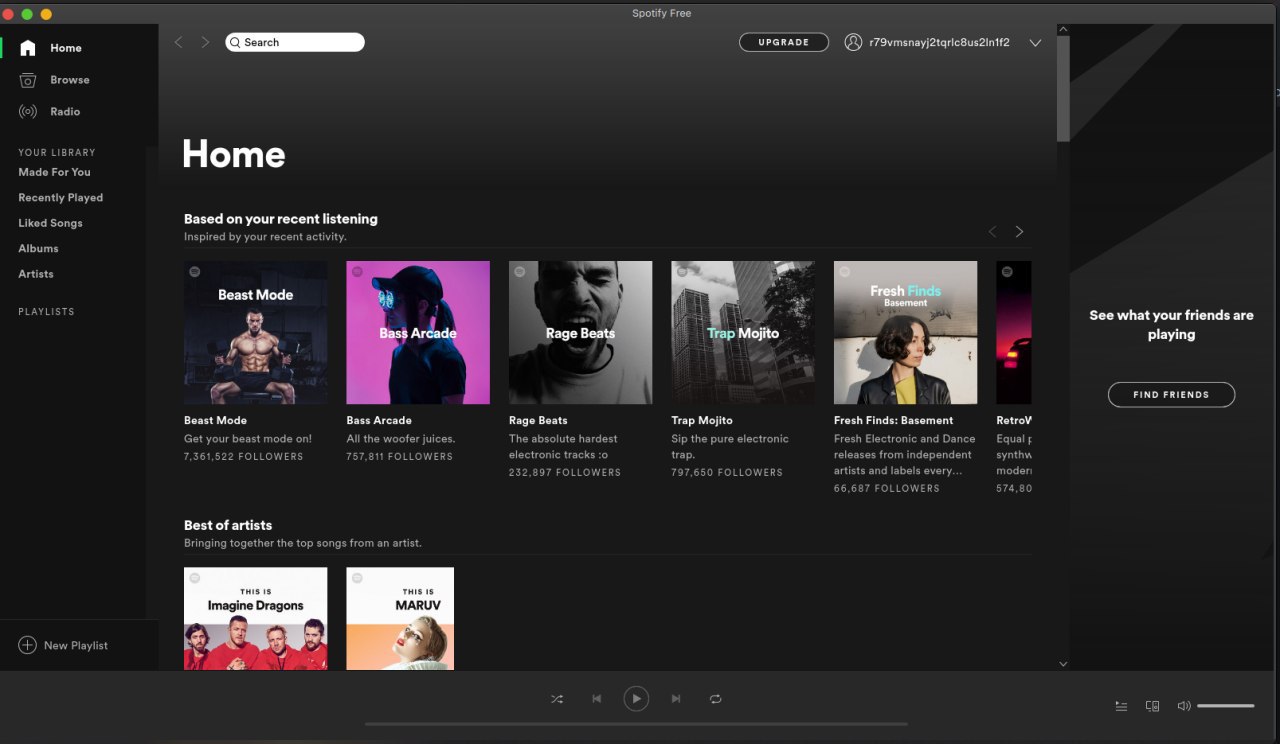Open Home in the sidebar
Image resolution: width=1280 pixels, height=744 pixels.
click(x=66, y=48)
